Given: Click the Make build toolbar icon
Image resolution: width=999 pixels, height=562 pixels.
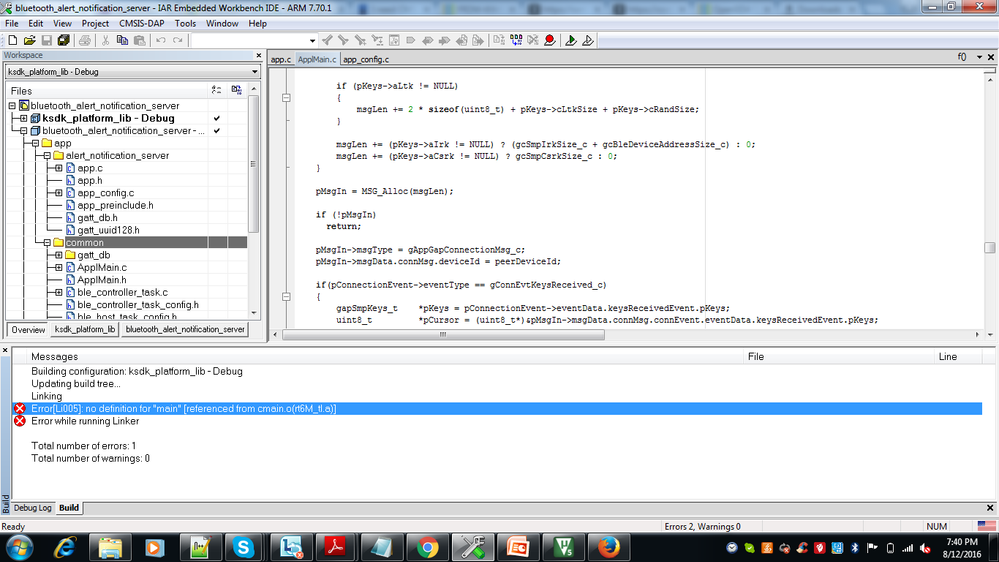Looking at the screenshot, I should pos(516,40).
